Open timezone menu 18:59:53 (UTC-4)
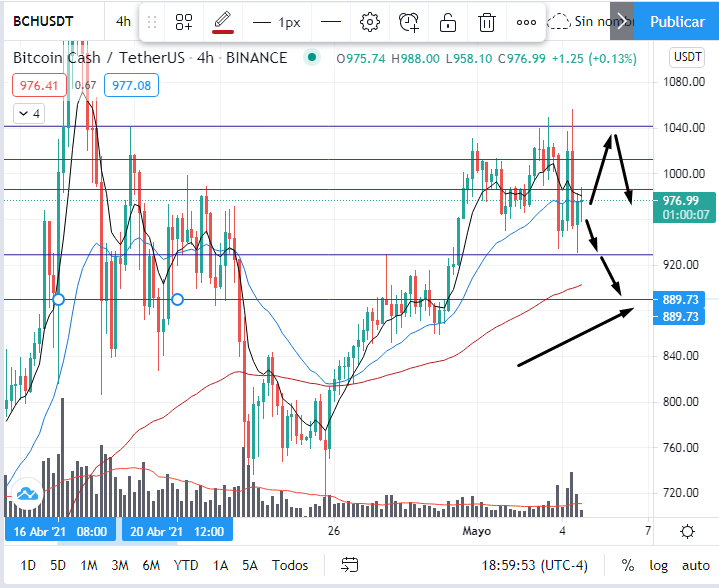Image resolution: width=719 pixels, height=588 pixels. (x=534, y=565)
